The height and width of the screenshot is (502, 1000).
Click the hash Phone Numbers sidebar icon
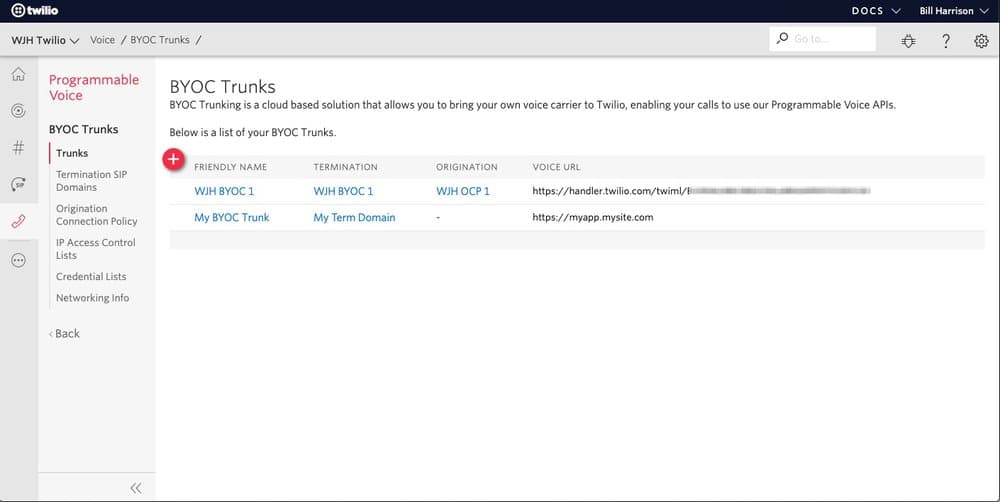tap(18, 148)
